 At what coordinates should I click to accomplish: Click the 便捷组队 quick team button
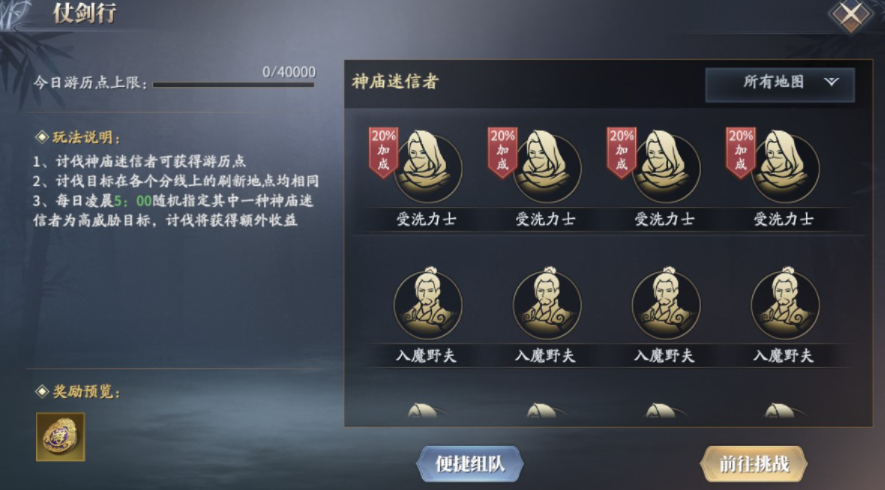[470, 464]
